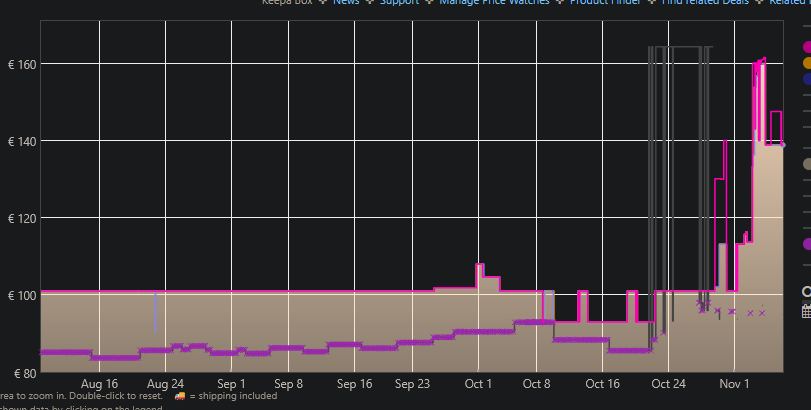Toggle the pink legend dot series
The image size is (811, 410).
tap(807, 47)
